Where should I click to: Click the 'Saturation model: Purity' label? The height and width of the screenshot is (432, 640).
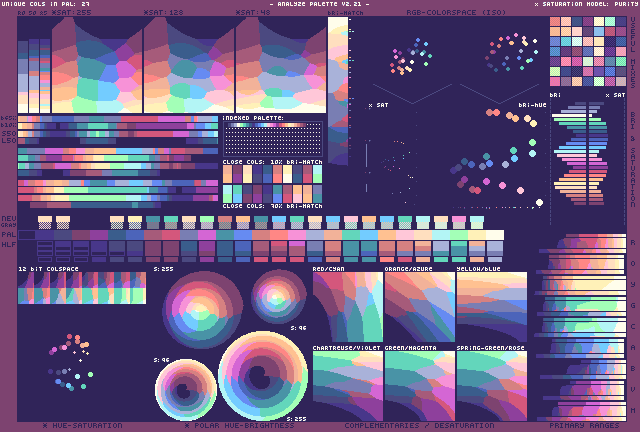click(586, 4)
